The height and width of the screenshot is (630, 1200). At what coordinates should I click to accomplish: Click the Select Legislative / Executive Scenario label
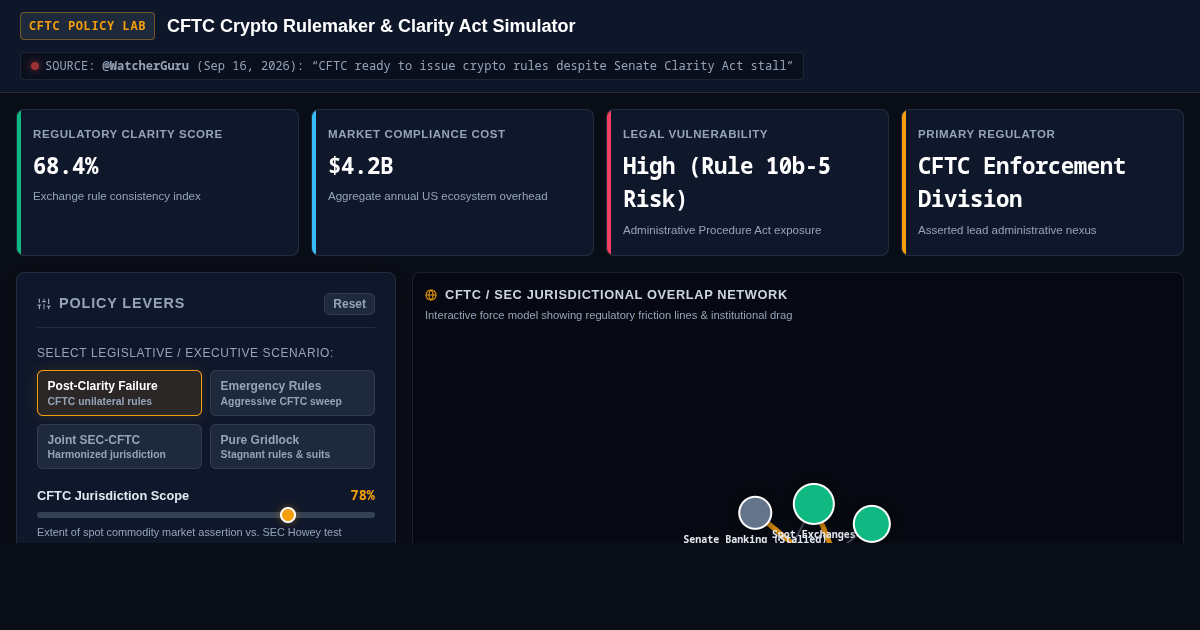(x=186, y=353)
